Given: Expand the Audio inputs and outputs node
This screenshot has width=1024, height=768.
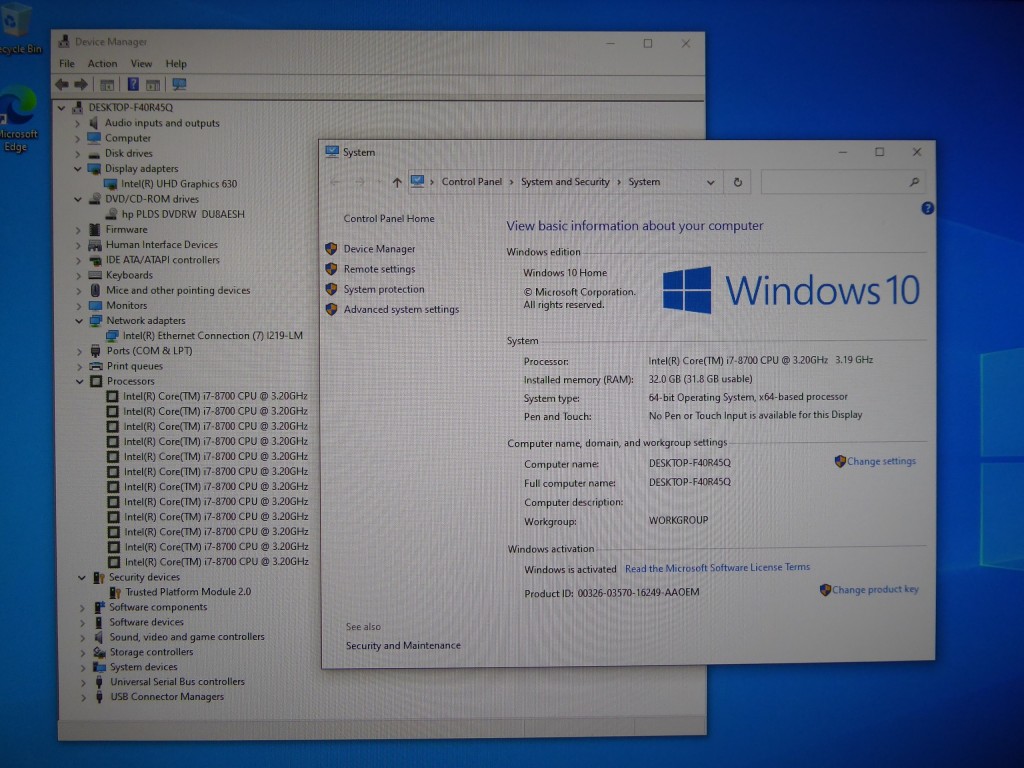Looking at the screenshot, I should click(x=77, y=123).
